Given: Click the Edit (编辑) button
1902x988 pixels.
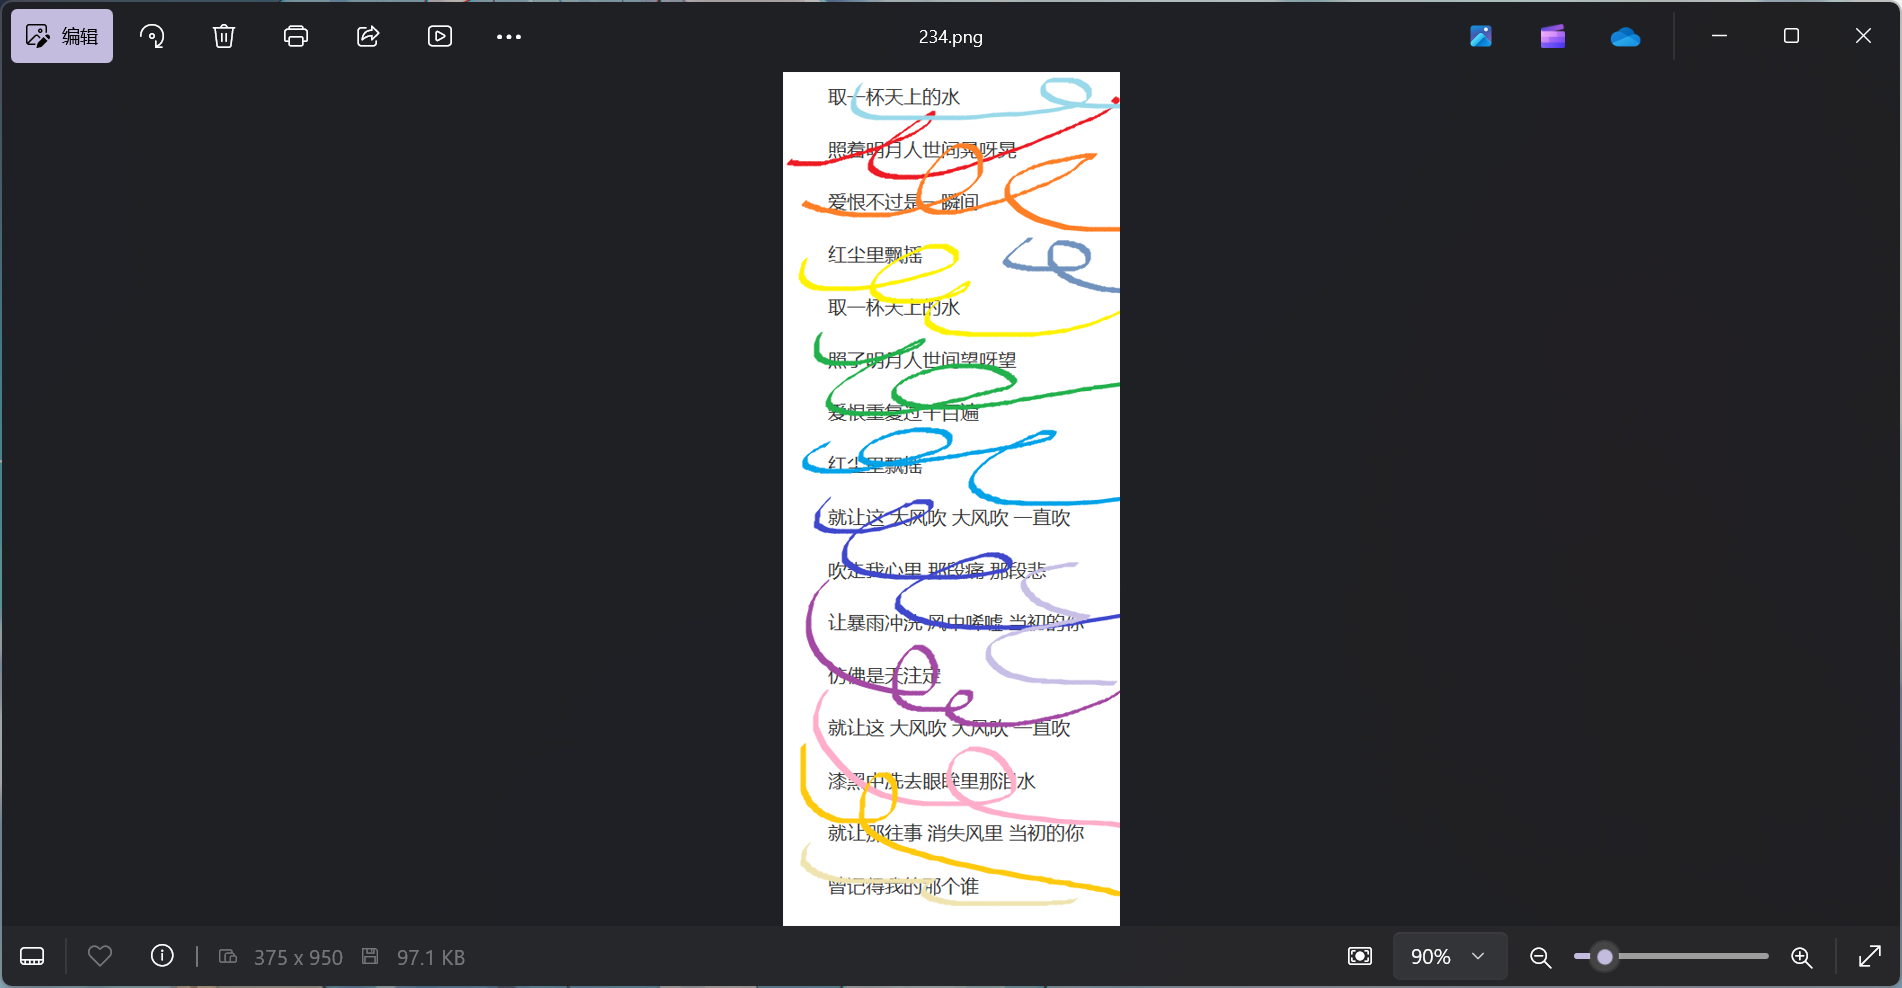Looking at the screenshot, I should (62, 36).
